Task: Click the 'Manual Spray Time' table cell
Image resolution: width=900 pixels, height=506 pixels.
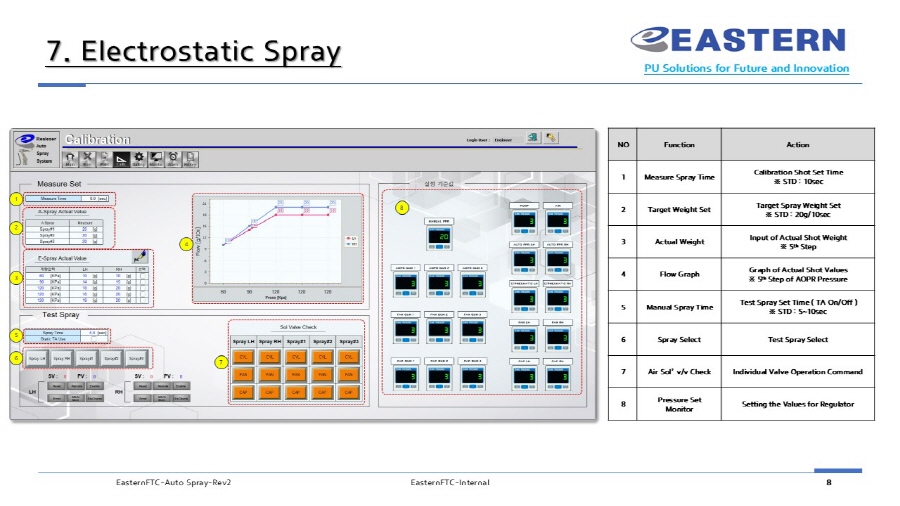Action: [x=679, y=307]
